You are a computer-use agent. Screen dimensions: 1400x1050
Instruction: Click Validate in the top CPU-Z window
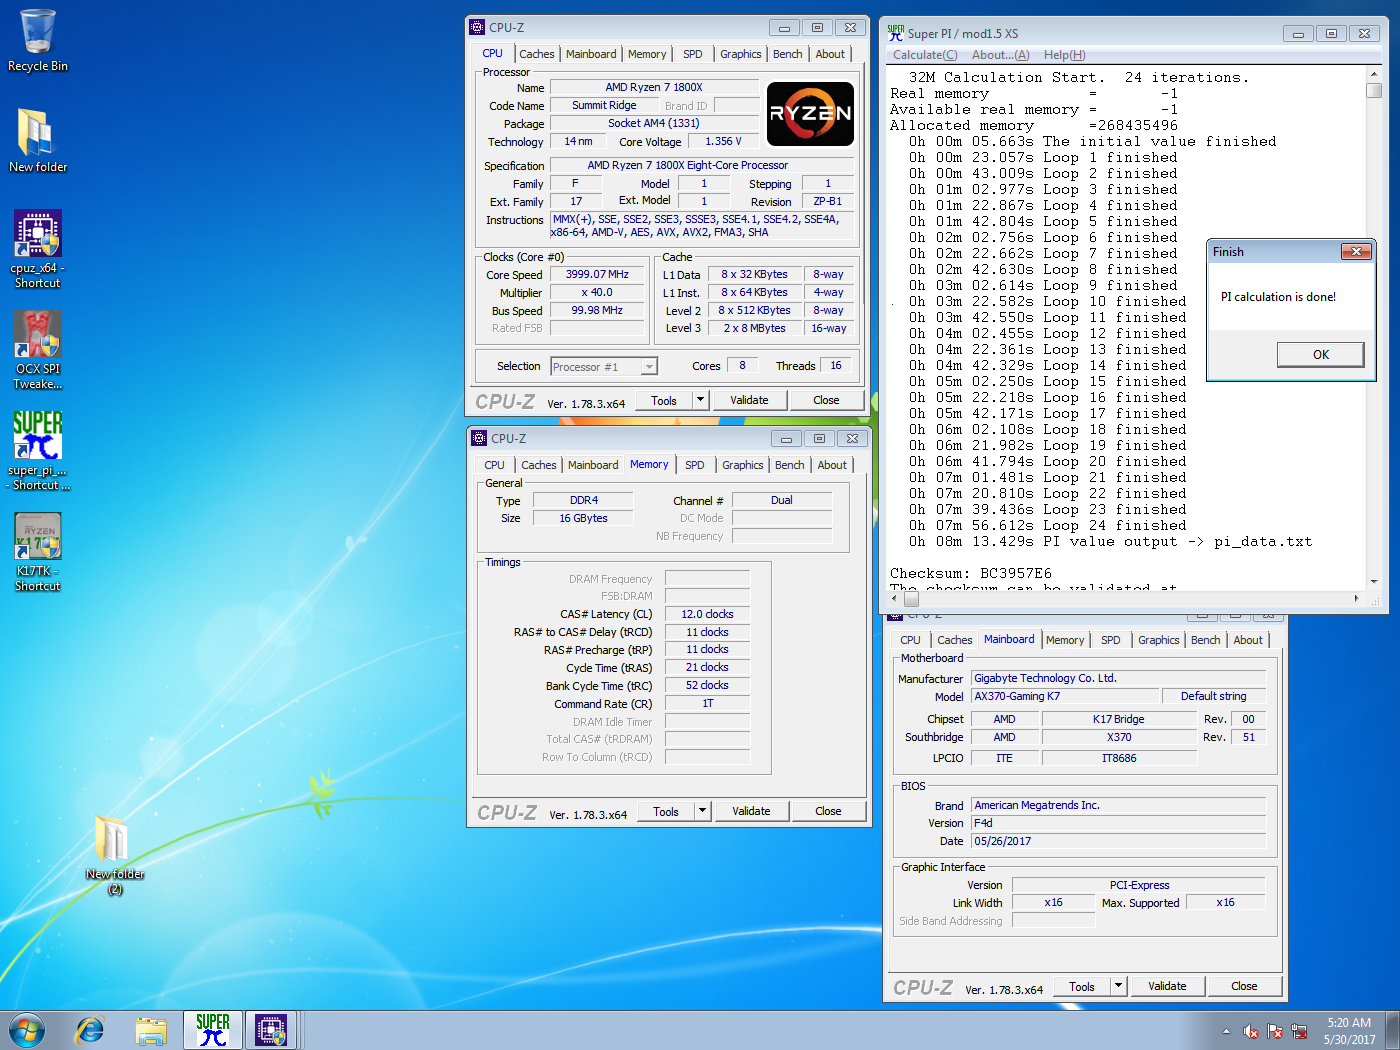(x=749, y=401)
